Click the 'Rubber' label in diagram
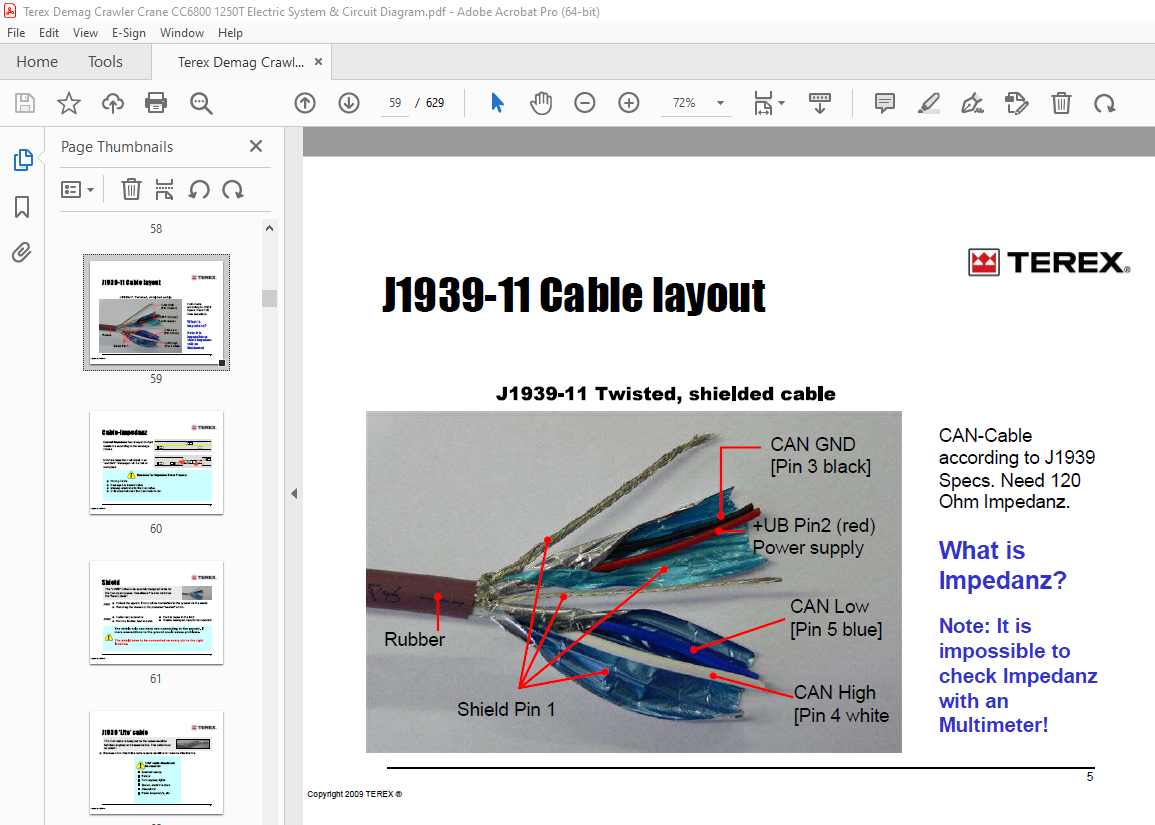The width and height of the screenshot is (1155, 825). tap(415, 639)
